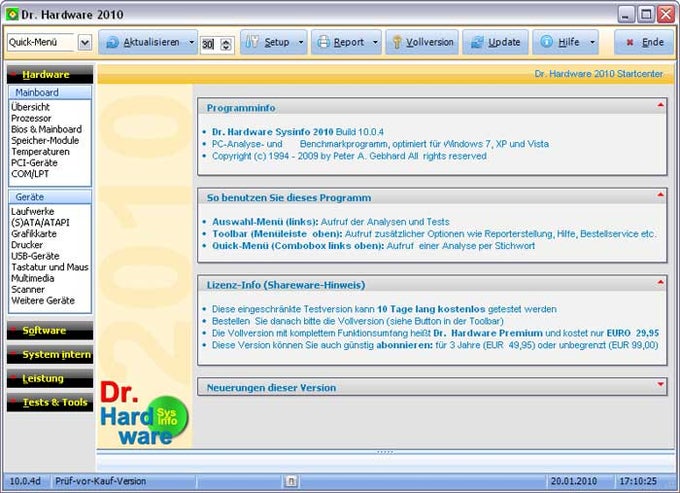This screenshot has width=680, height=493.
Task: Select Laufwerke in Geräte list
Action: pyautogui.click(x=33, y=212)
